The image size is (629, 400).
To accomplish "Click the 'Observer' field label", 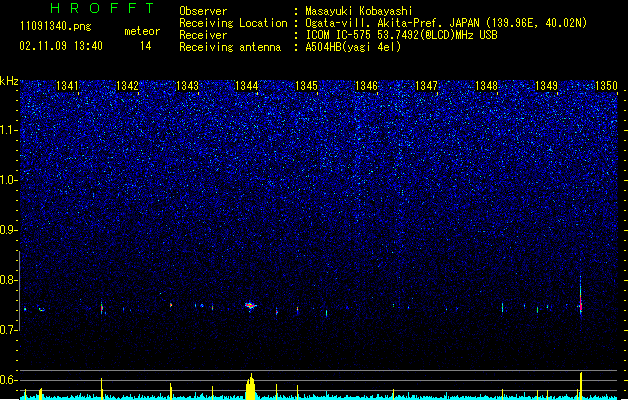I will click(203, 11).
